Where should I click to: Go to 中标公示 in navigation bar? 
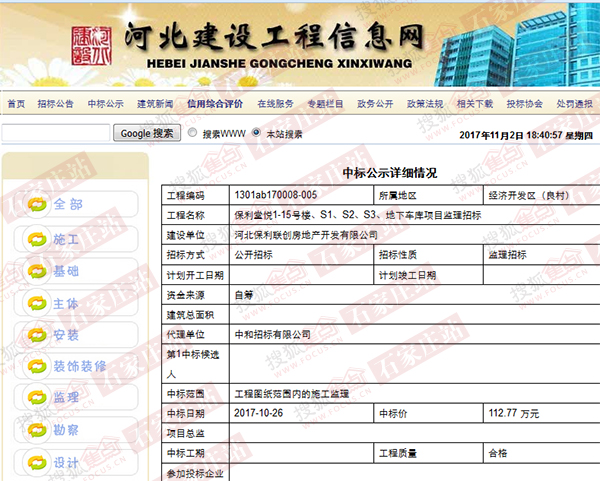[x=106, y=104]
